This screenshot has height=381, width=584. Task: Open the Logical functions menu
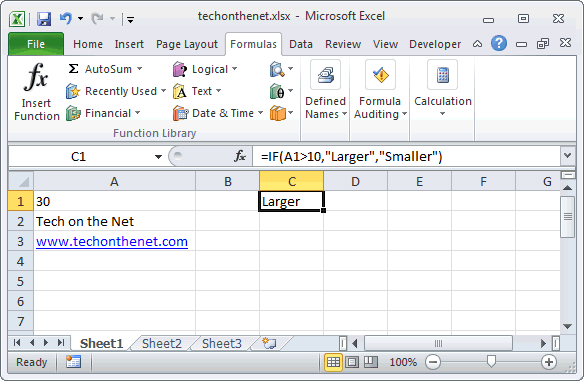pos(205,69)
